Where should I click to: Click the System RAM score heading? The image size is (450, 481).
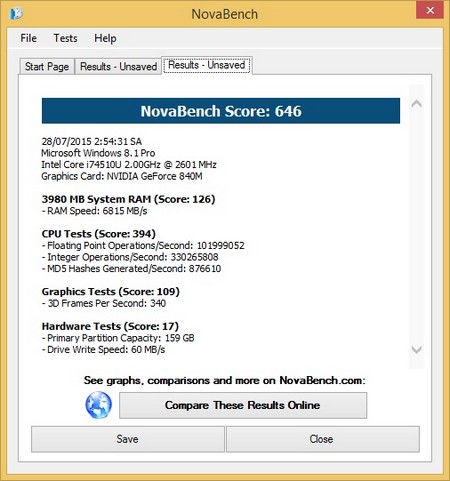pos(128,199)
